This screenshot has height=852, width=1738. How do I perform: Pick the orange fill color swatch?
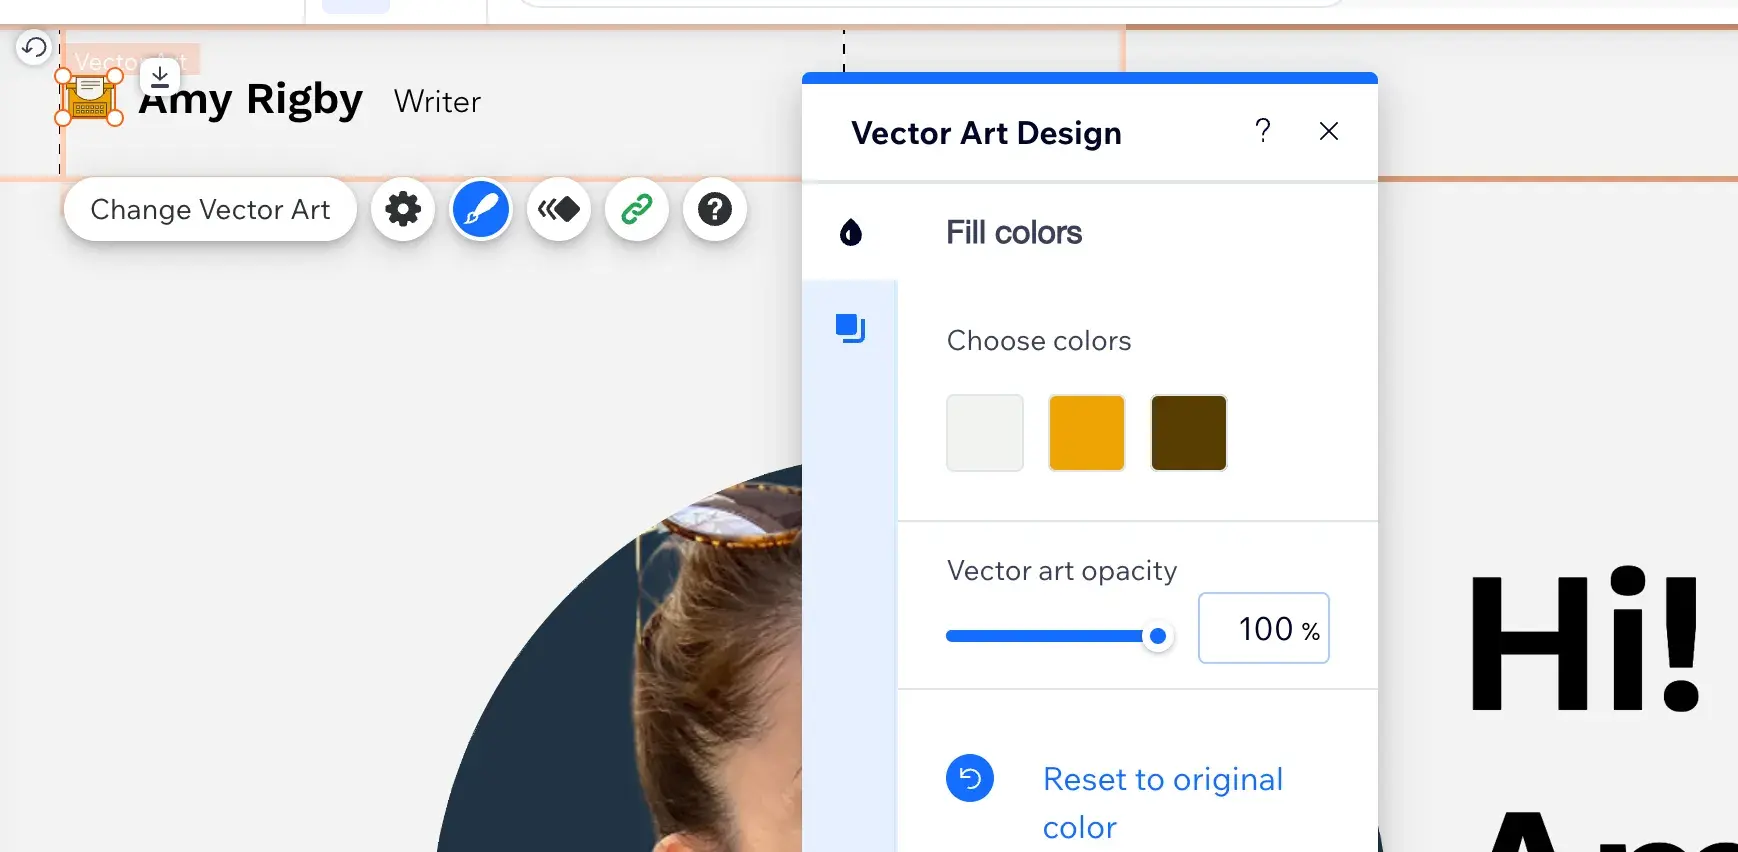pos(1087,433)
